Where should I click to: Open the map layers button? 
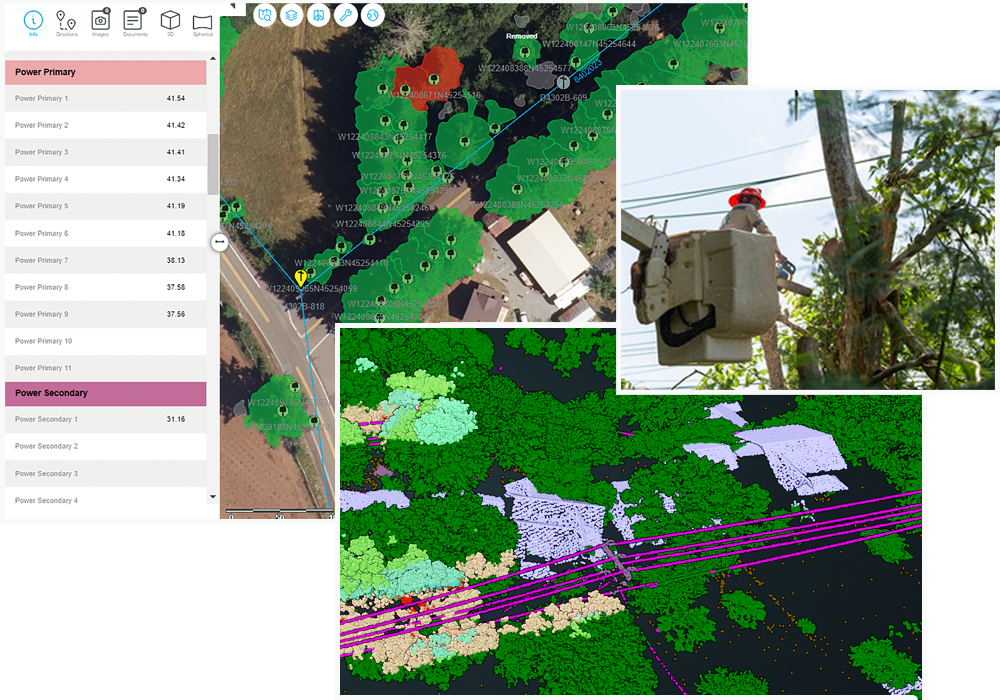coord(291,15)
